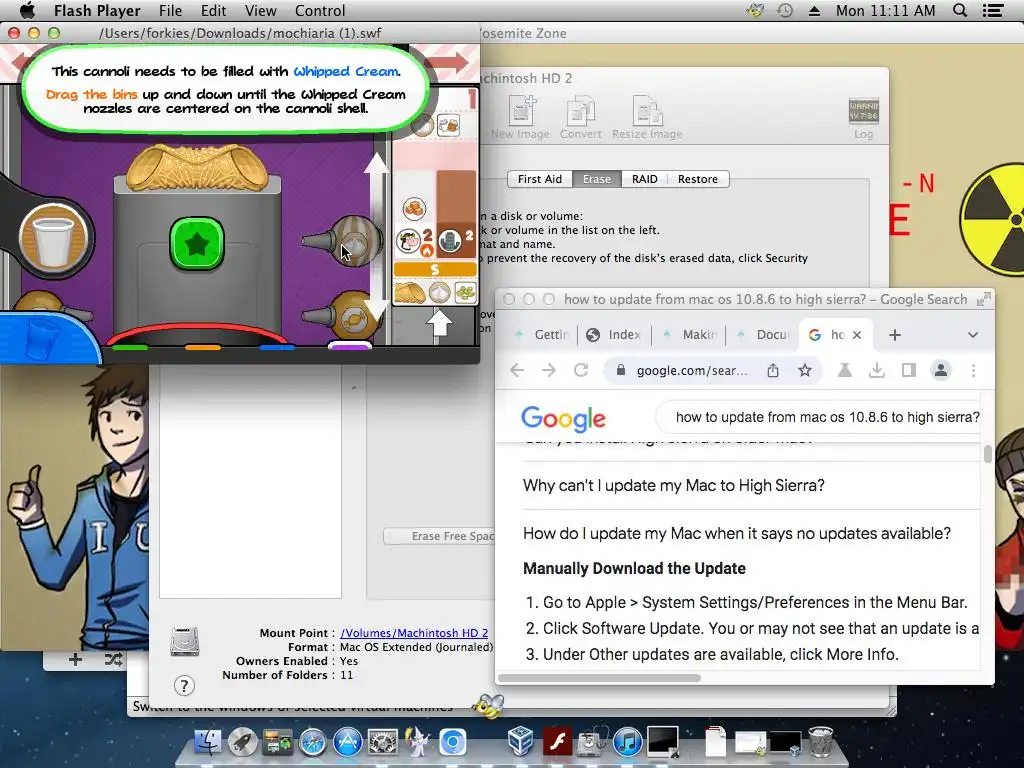Viewport: 1024px width, 768px height.
Task: Open the Docu tab in Chrome
Action: [x=765, y=334]
